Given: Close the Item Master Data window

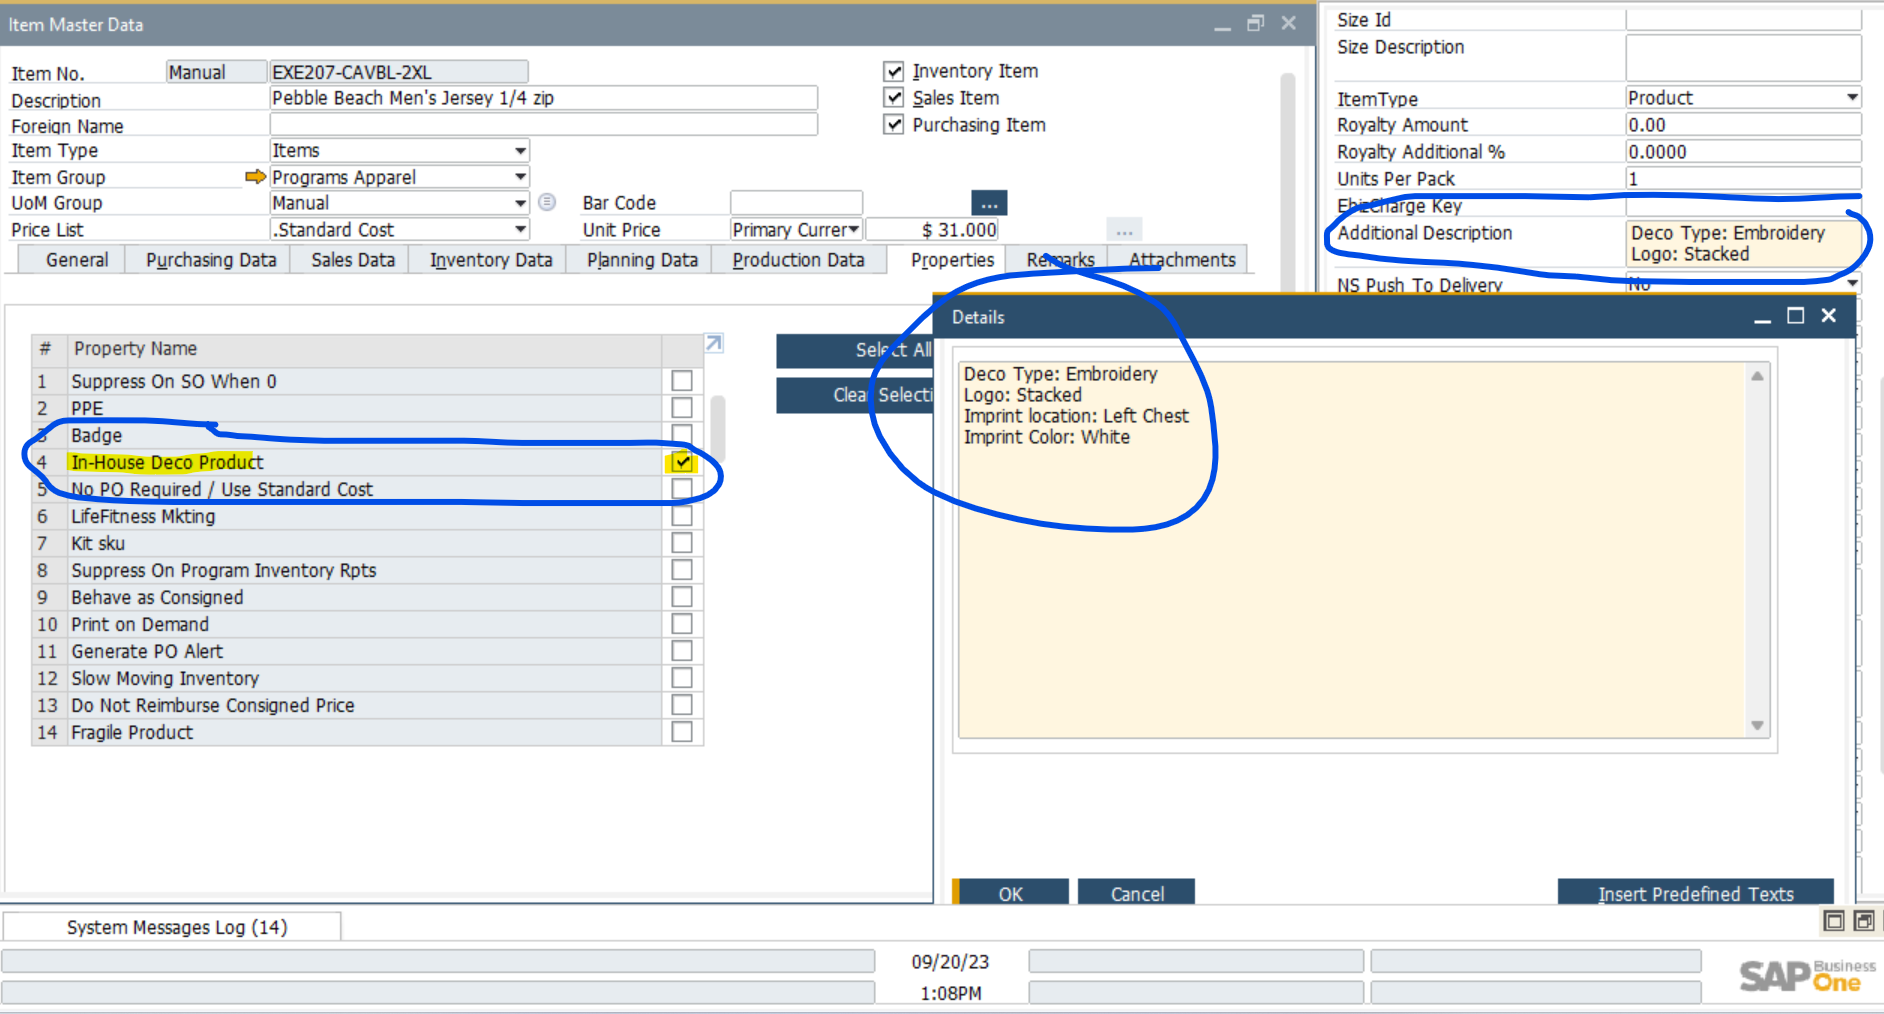Looking at the screenshot, I should pyautogui.click(x=1289, y=23).
